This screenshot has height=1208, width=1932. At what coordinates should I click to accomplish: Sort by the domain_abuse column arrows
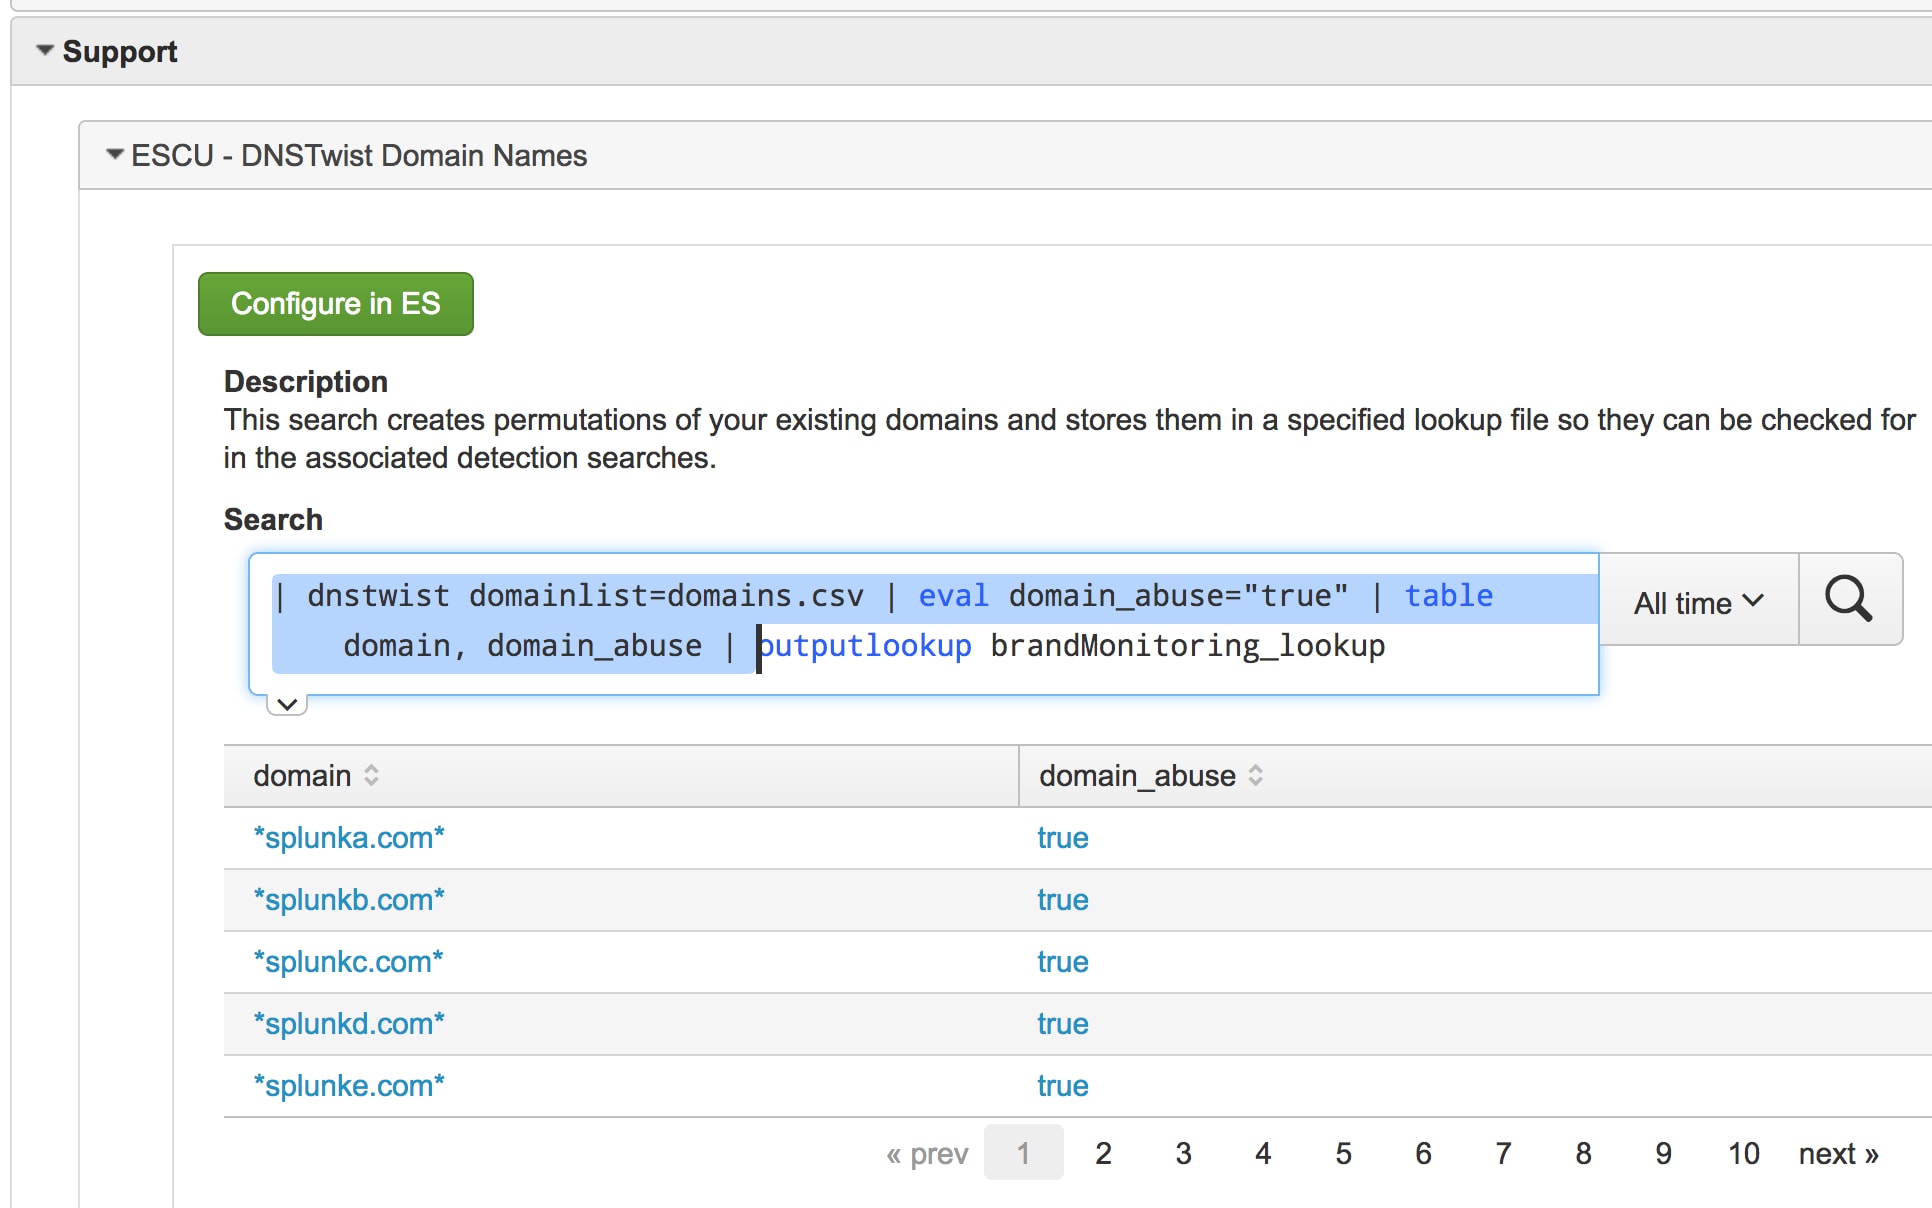point(1255,775)
